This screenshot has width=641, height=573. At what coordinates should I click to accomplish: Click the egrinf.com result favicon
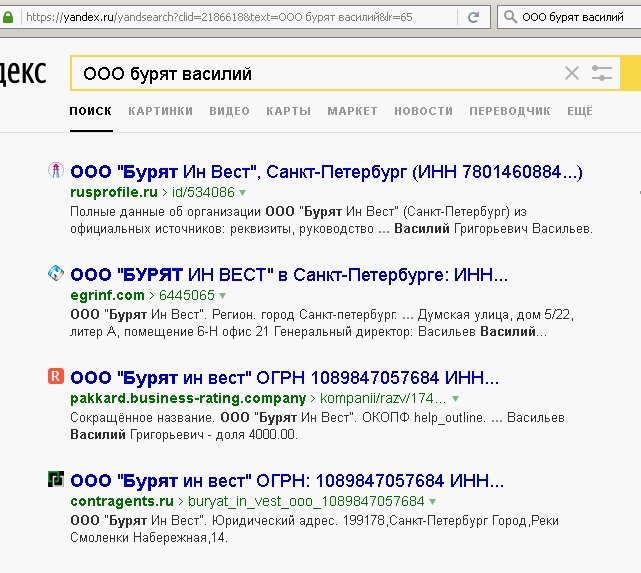(56, 273)
